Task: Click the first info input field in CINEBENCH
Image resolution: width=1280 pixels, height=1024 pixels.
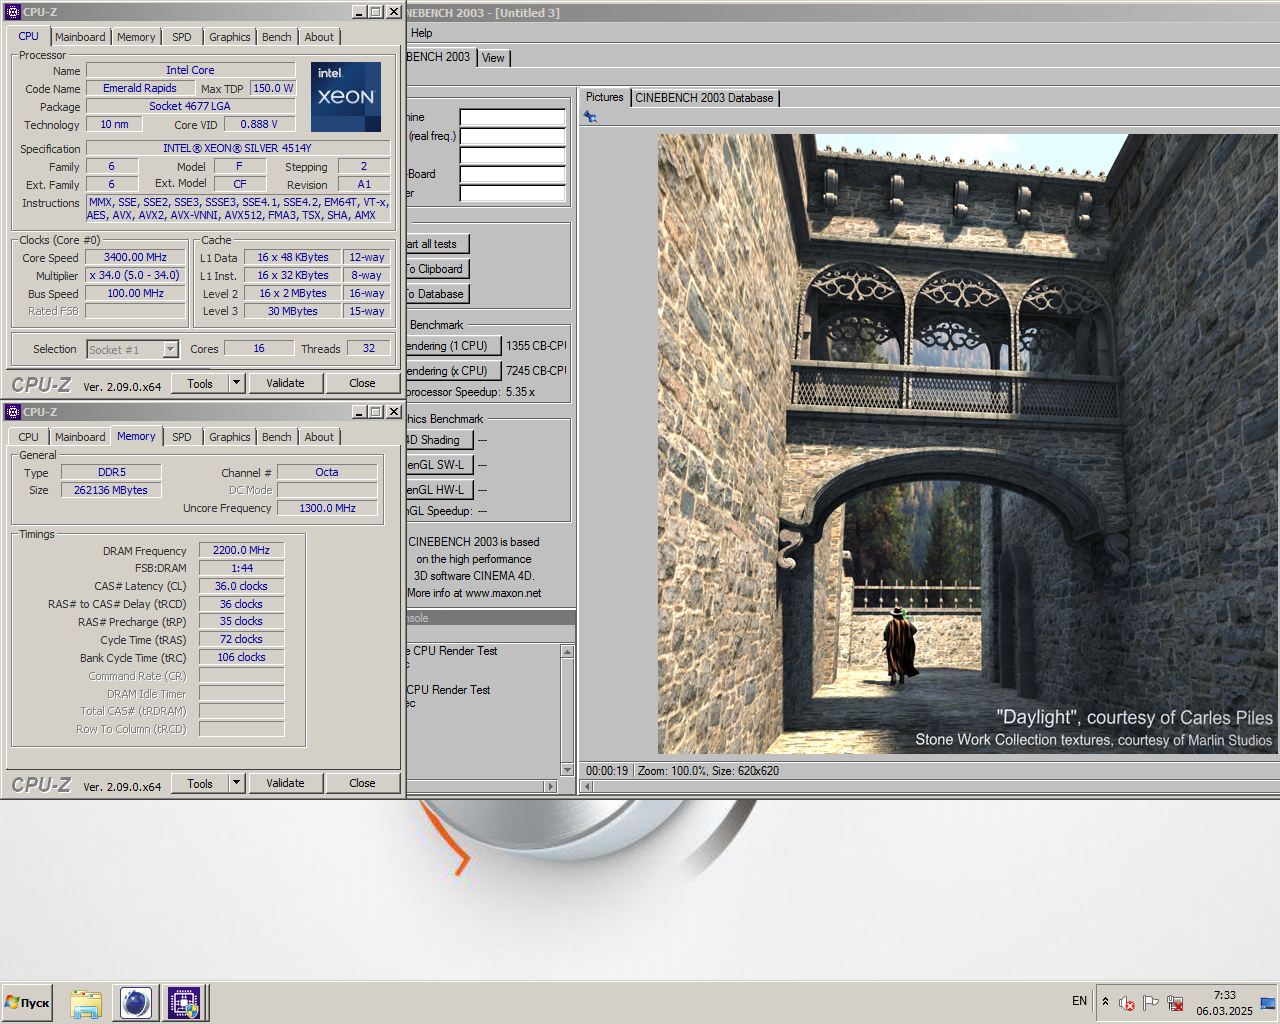Action: pyautogui.click(x=512, y=117)
